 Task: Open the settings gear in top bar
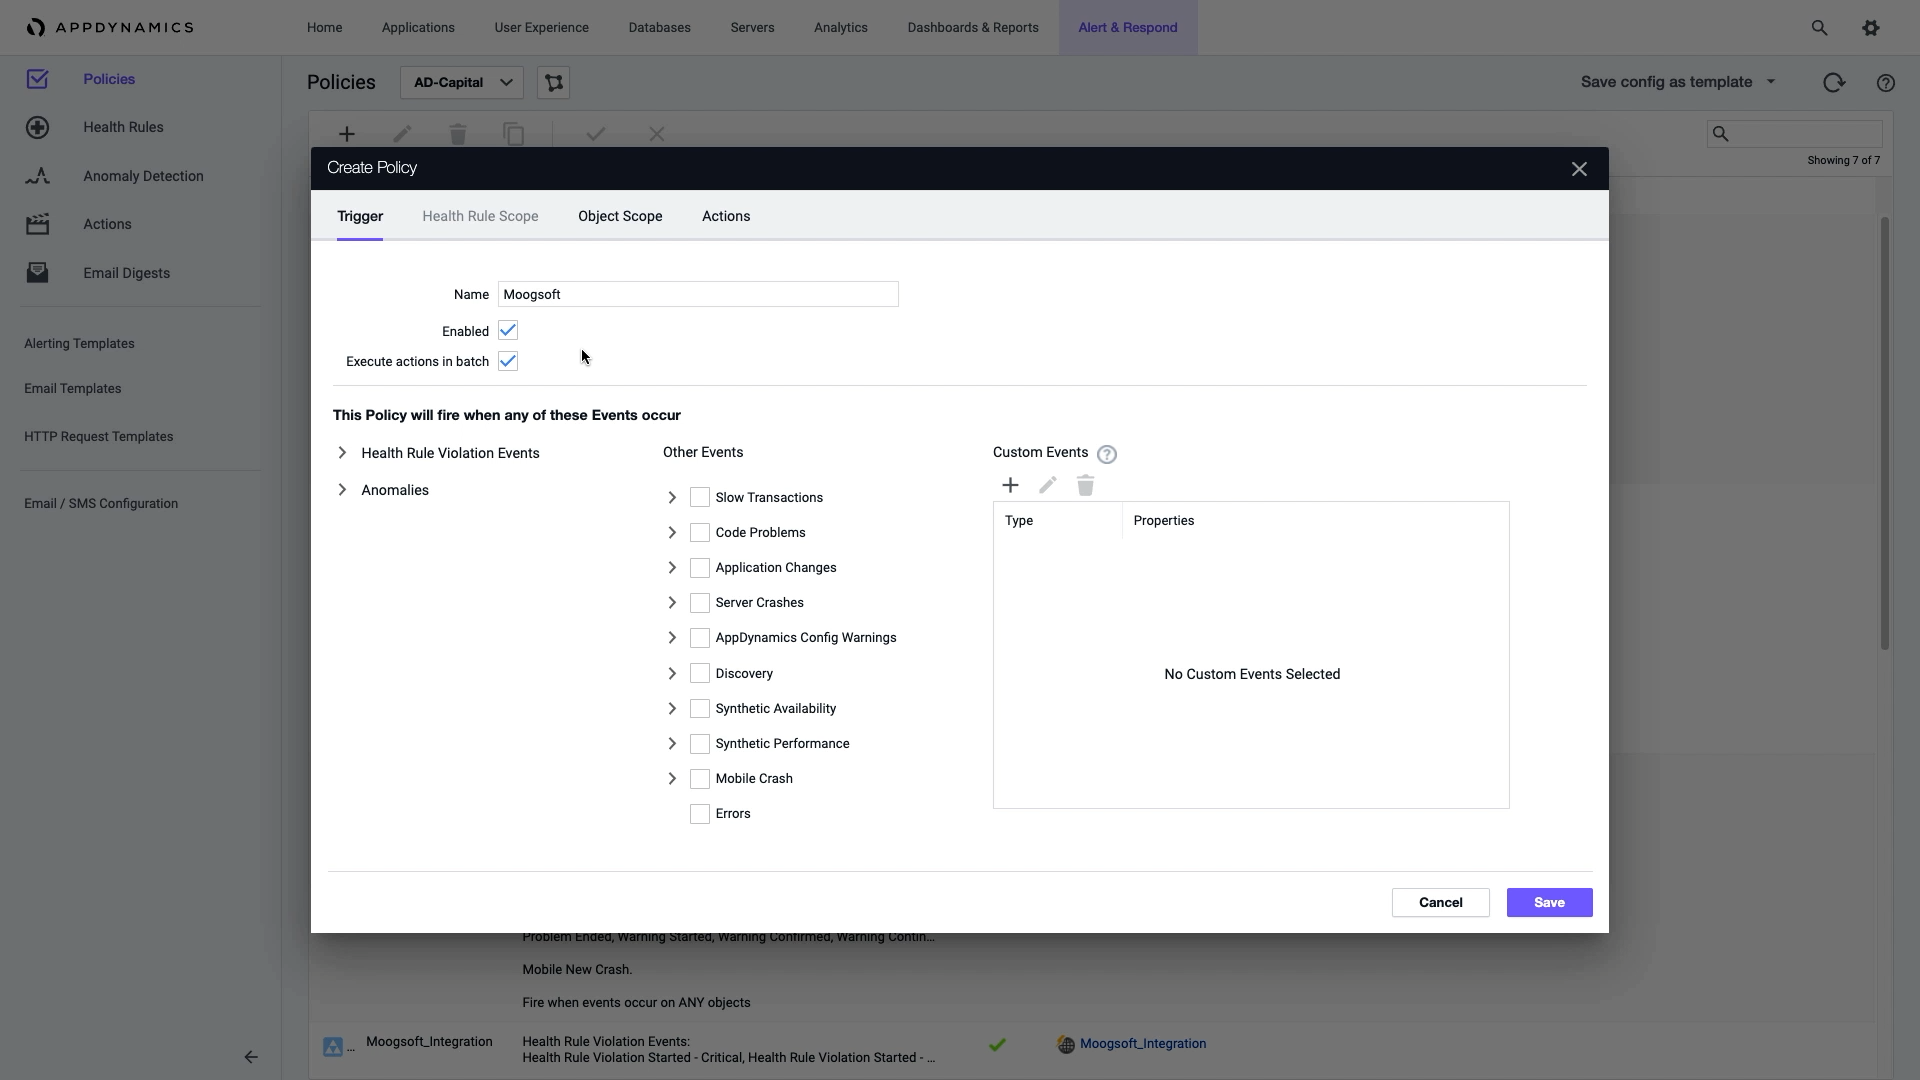pos(1871,28)
